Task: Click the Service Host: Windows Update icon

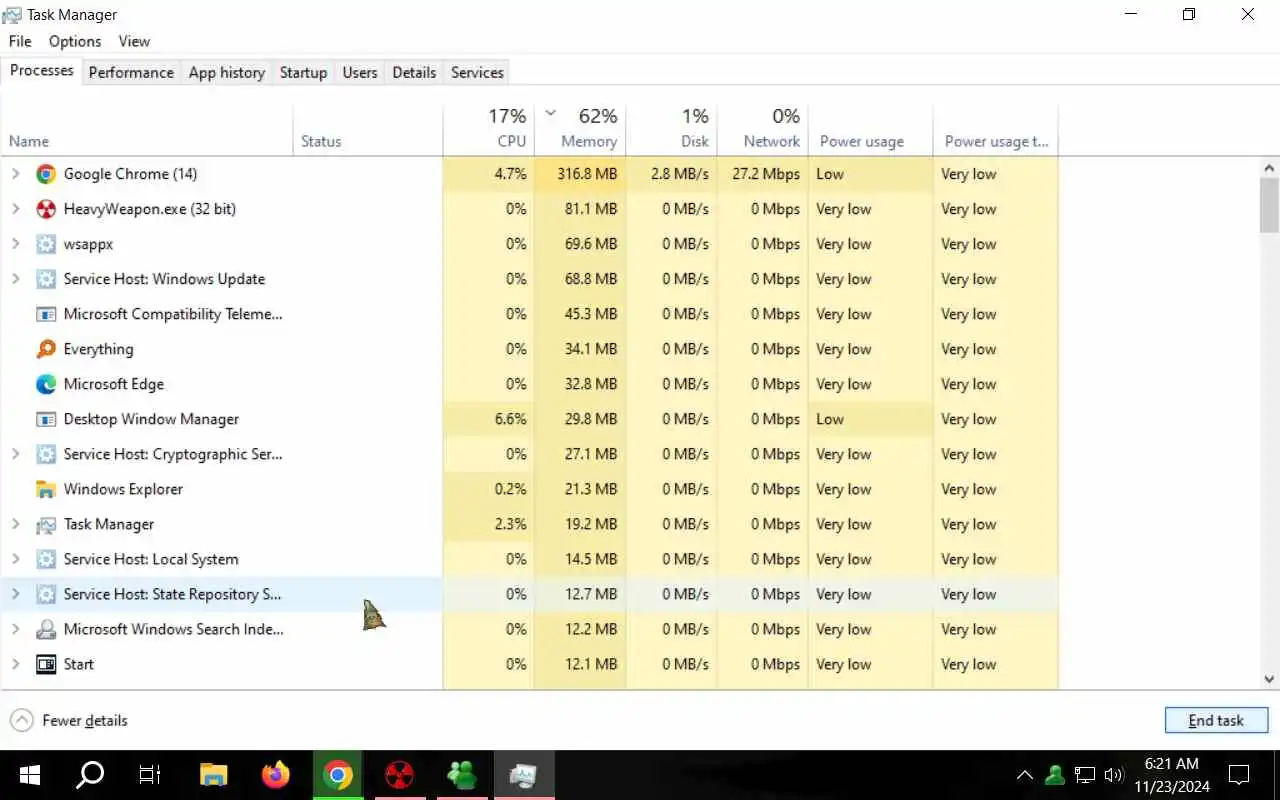Action: point(46,279)
